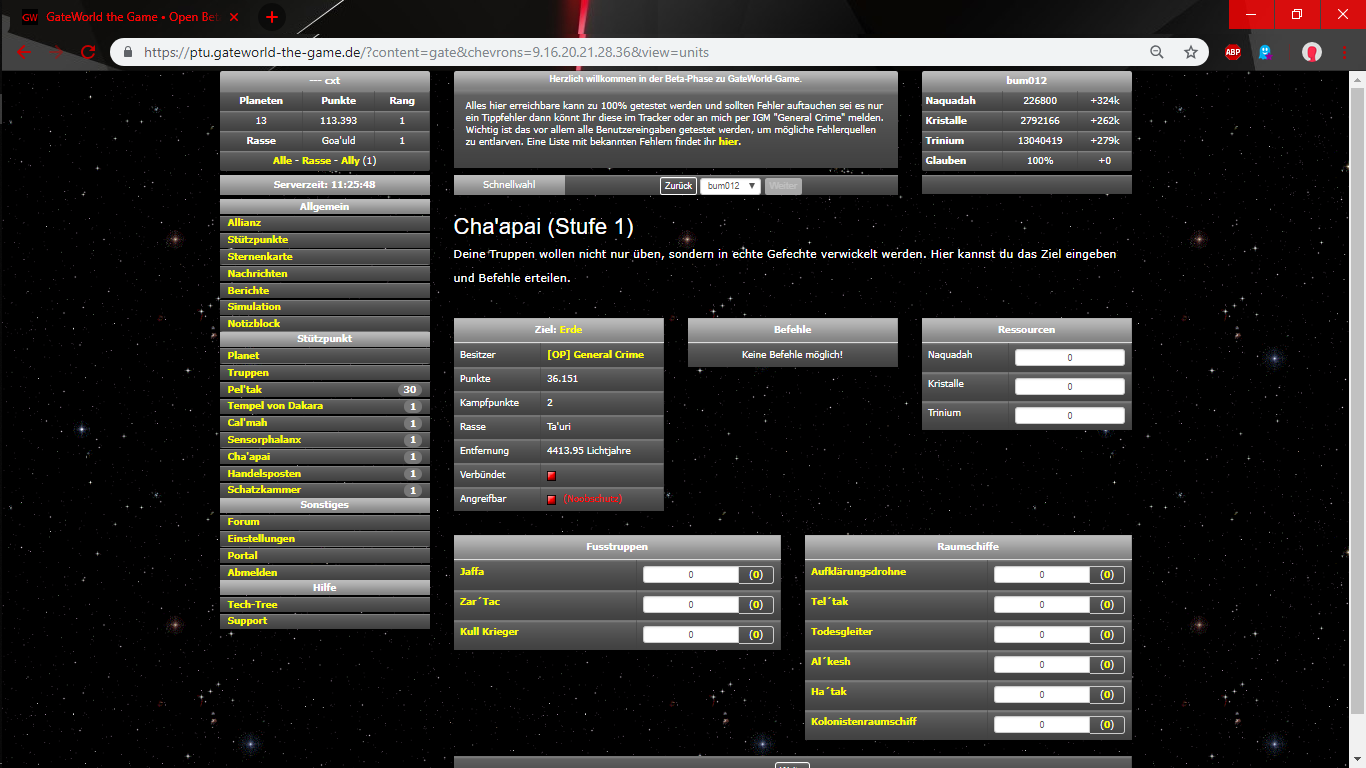1366x768 pixels.
Task: Open the bum012 planet dropdown
Action: pyautogui.click(x=730, y=186)
